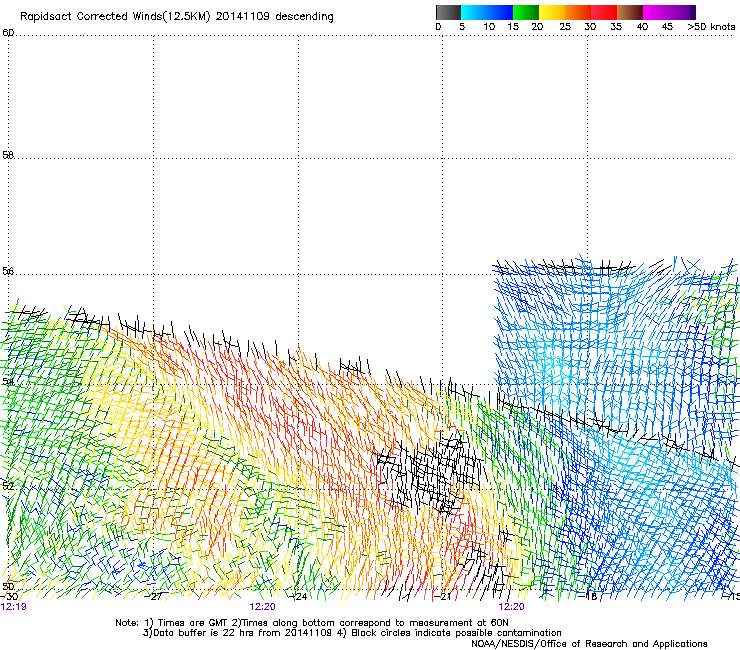Click the Rapidscat Corrected Winds title text
740x650 pixels.
click(177, 16)
